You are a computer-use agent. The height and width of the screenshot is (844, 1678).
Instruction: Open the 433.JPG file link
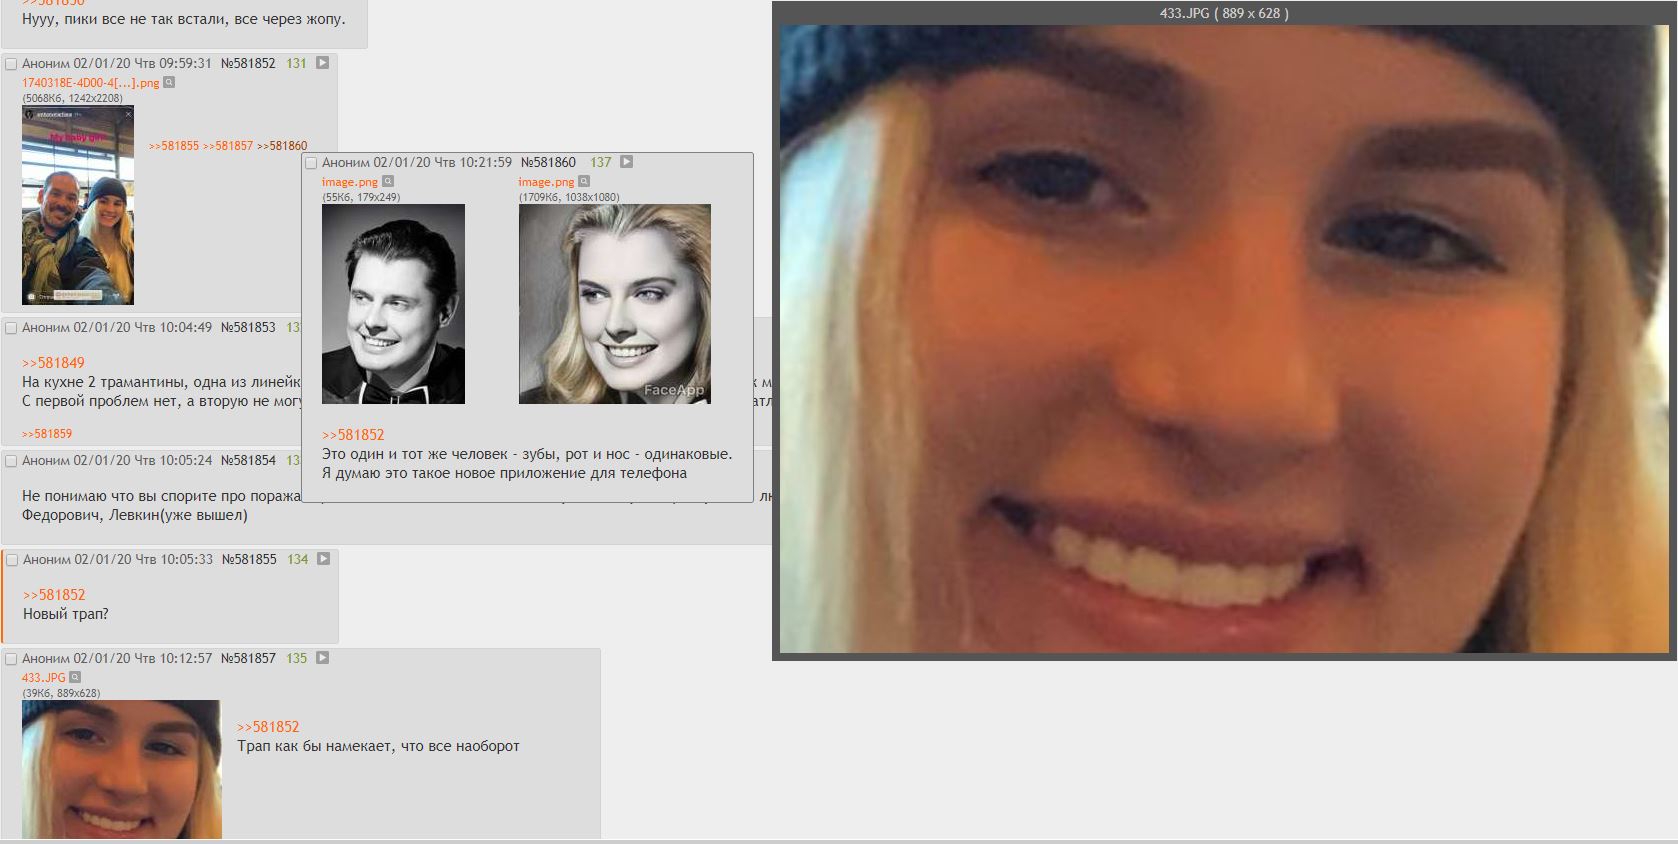point(43,678)
